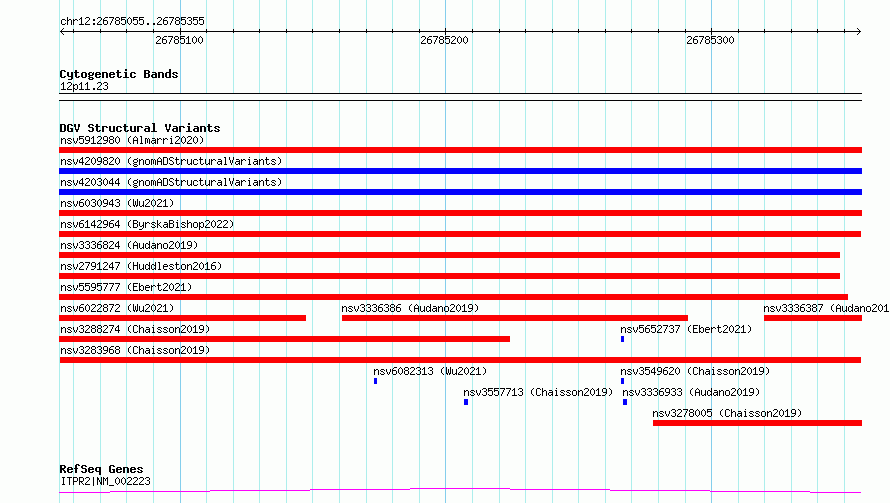
Task: Open nsv6022872 (Wu2021) variant label
Action: [x=117, y=308]
